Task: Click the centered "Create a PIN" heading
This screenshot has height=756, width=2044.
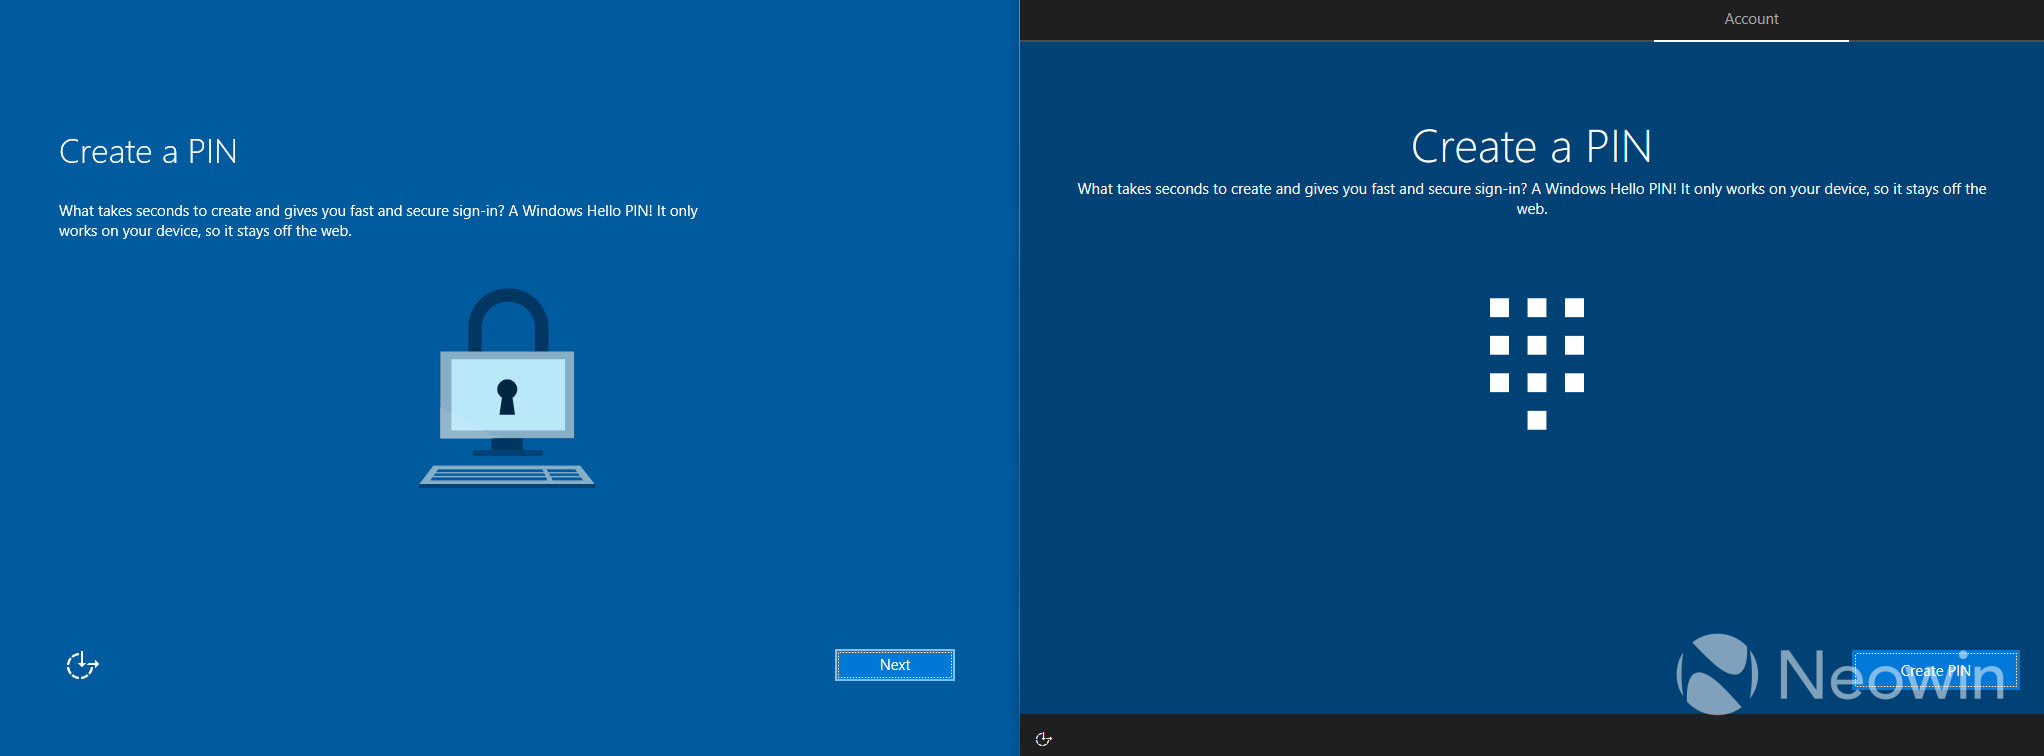Action: 1531,147
